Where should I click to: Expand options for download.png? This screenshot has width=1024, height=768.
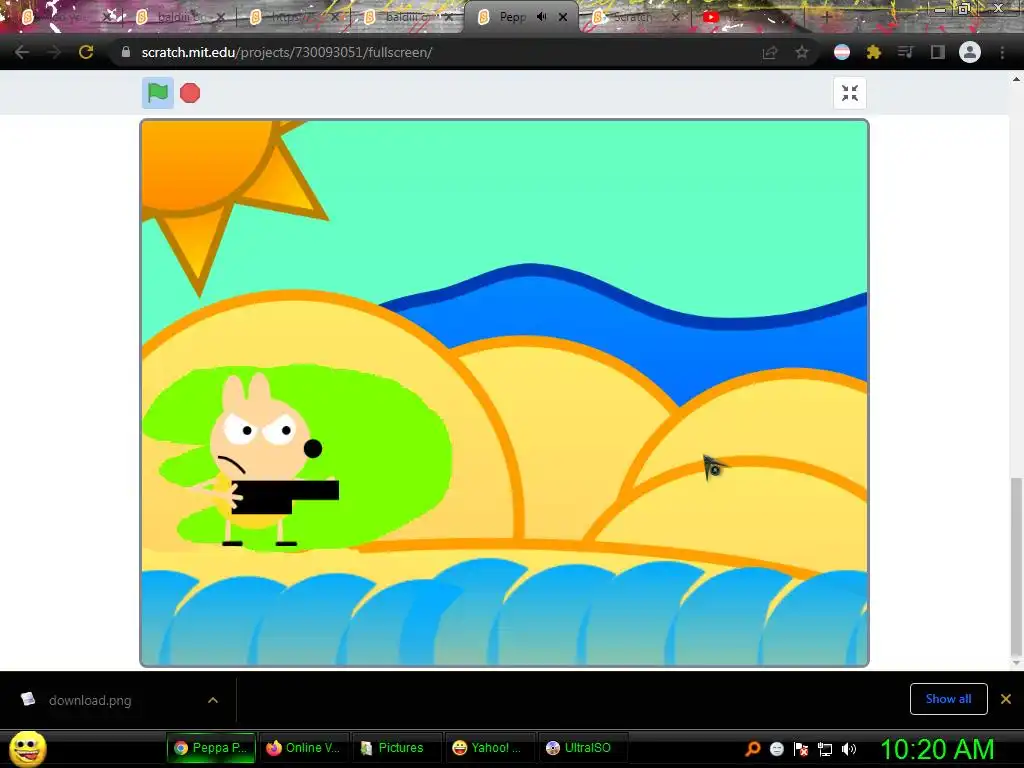(213, 700)
